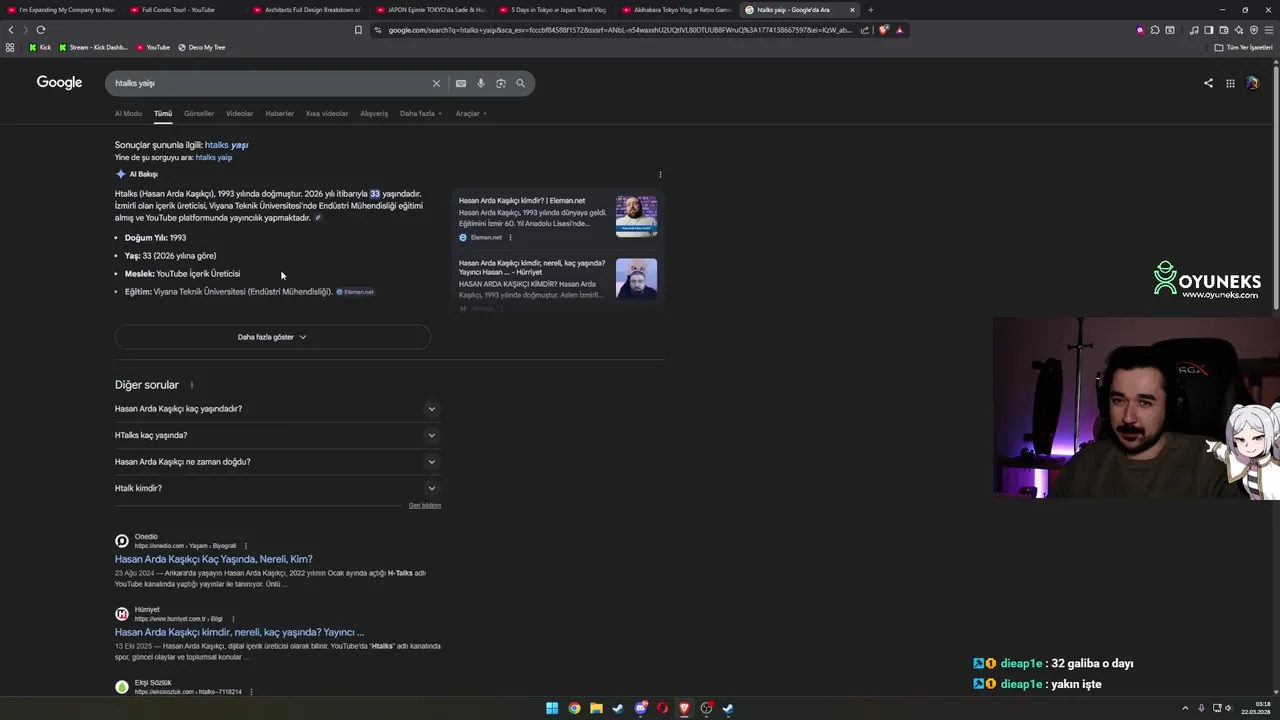Open Leo AI sparkle icon in toolbar

point(1239,30)
